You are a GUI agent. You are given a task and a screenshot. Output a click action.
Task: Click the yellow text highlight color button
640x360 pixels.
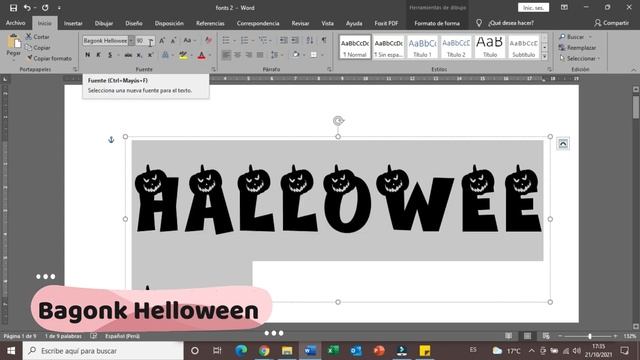click(183, 55)
